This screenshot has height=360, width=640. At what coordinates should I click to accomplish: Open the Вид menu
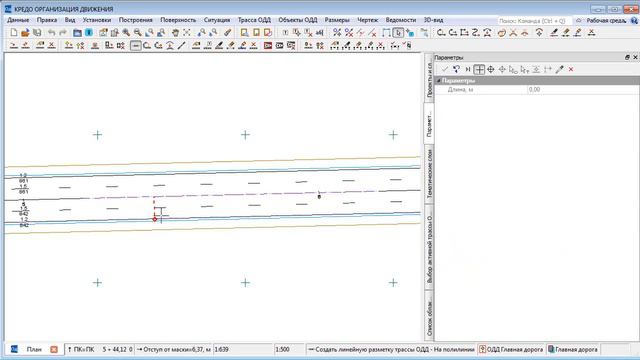70,20
